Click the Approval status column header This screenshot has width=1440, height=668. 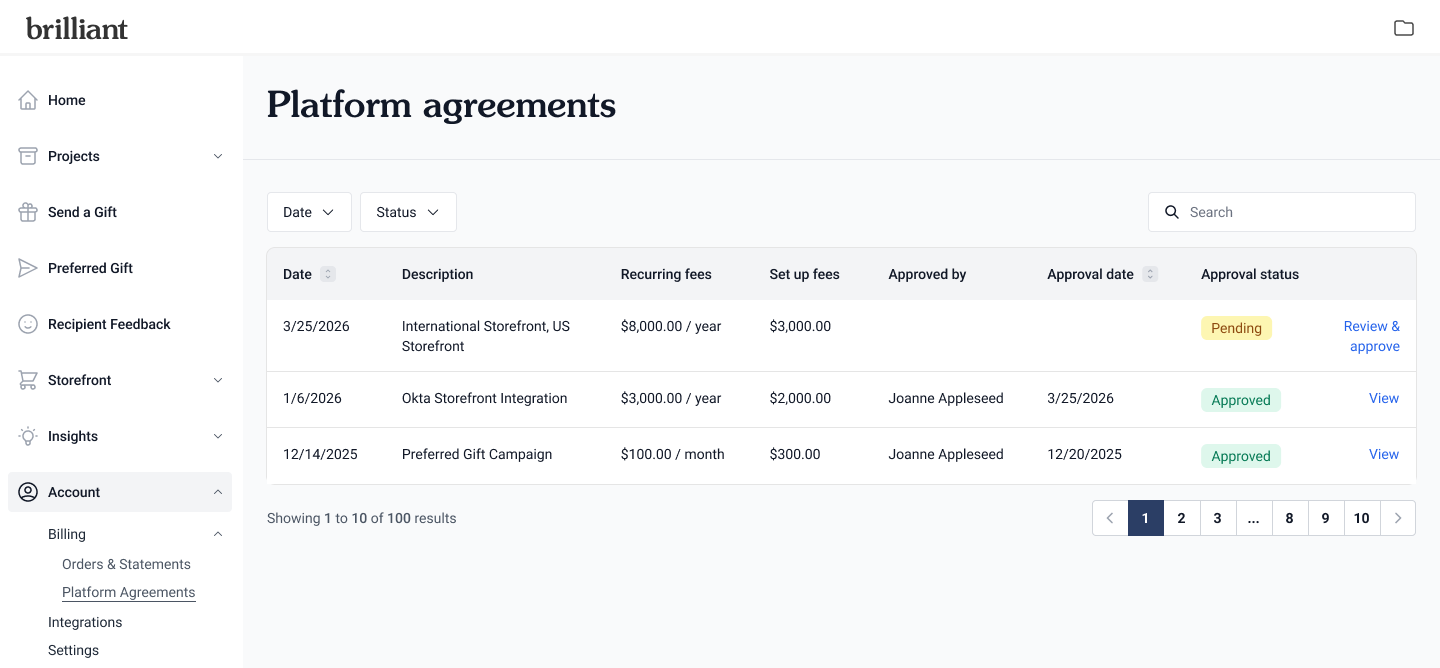[x=1250, y=274]
